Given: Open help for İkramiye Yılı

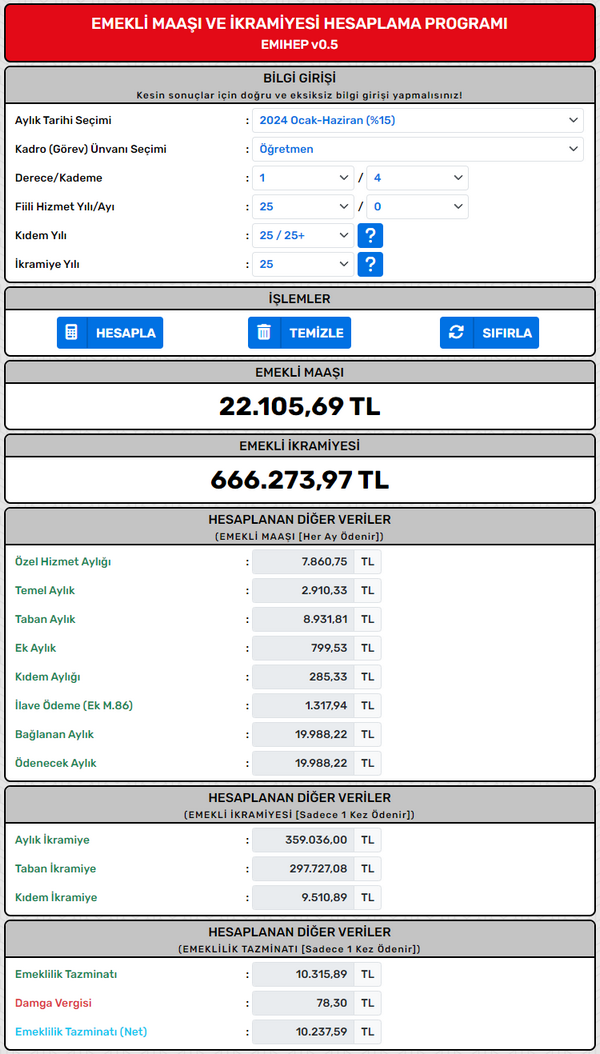Looking at the screenshot, I should [370, 264].
